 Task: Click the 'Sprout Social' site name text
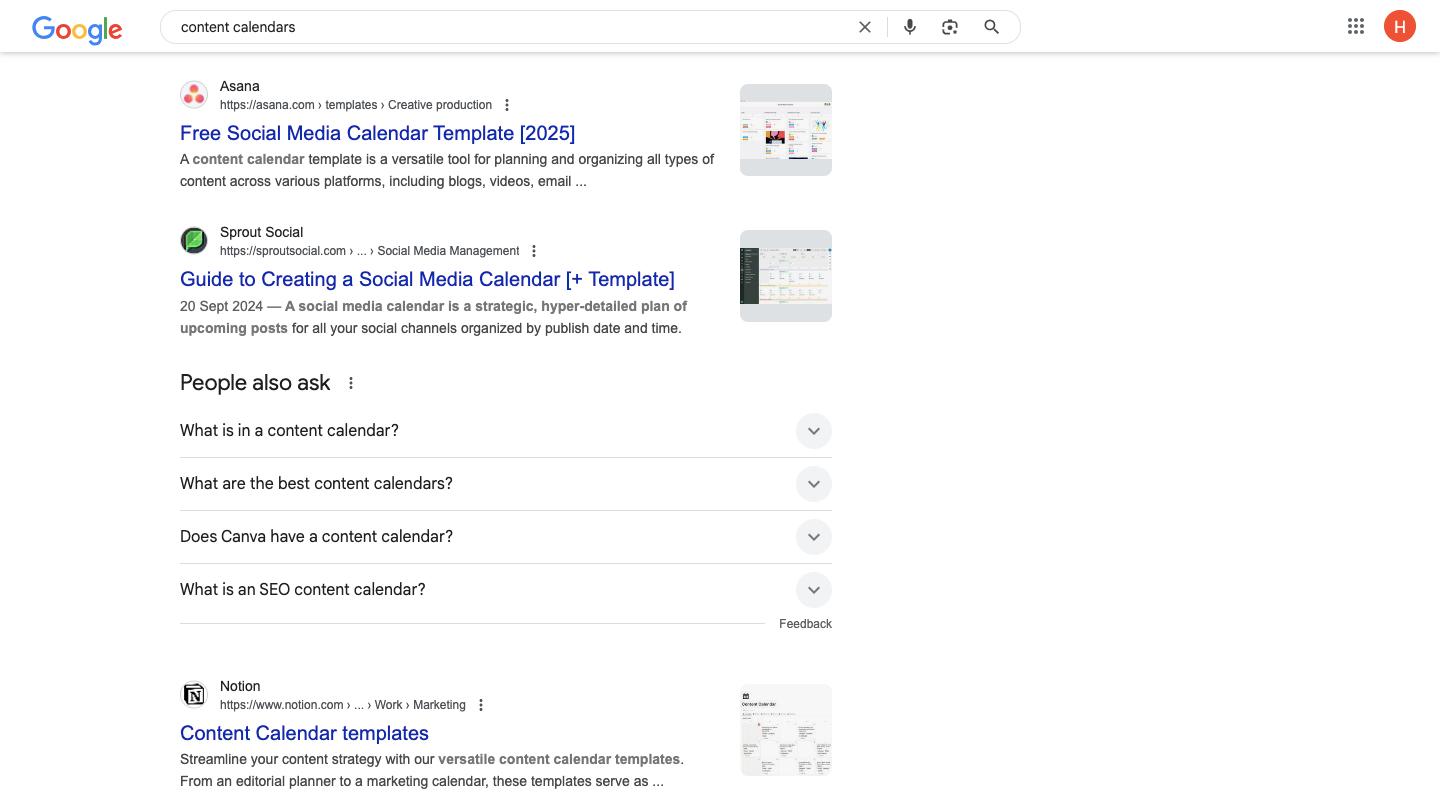pyautogui.click(x=261, y=232)
